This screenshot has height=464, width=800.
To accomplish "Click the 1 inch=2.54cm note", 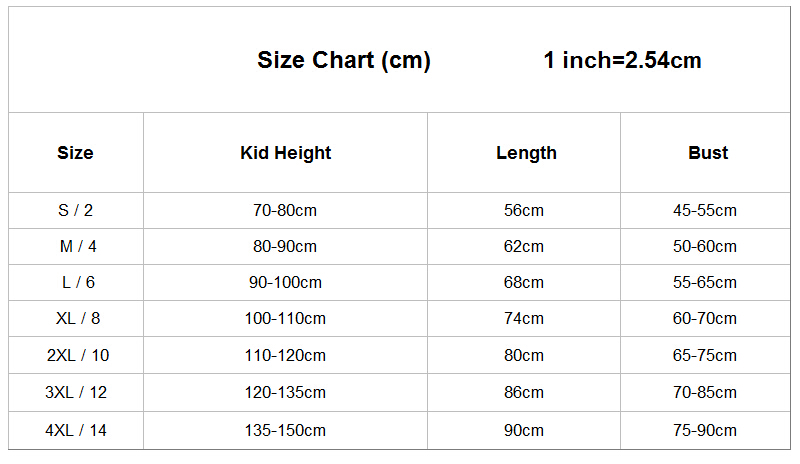I will [x=622, y=60].
